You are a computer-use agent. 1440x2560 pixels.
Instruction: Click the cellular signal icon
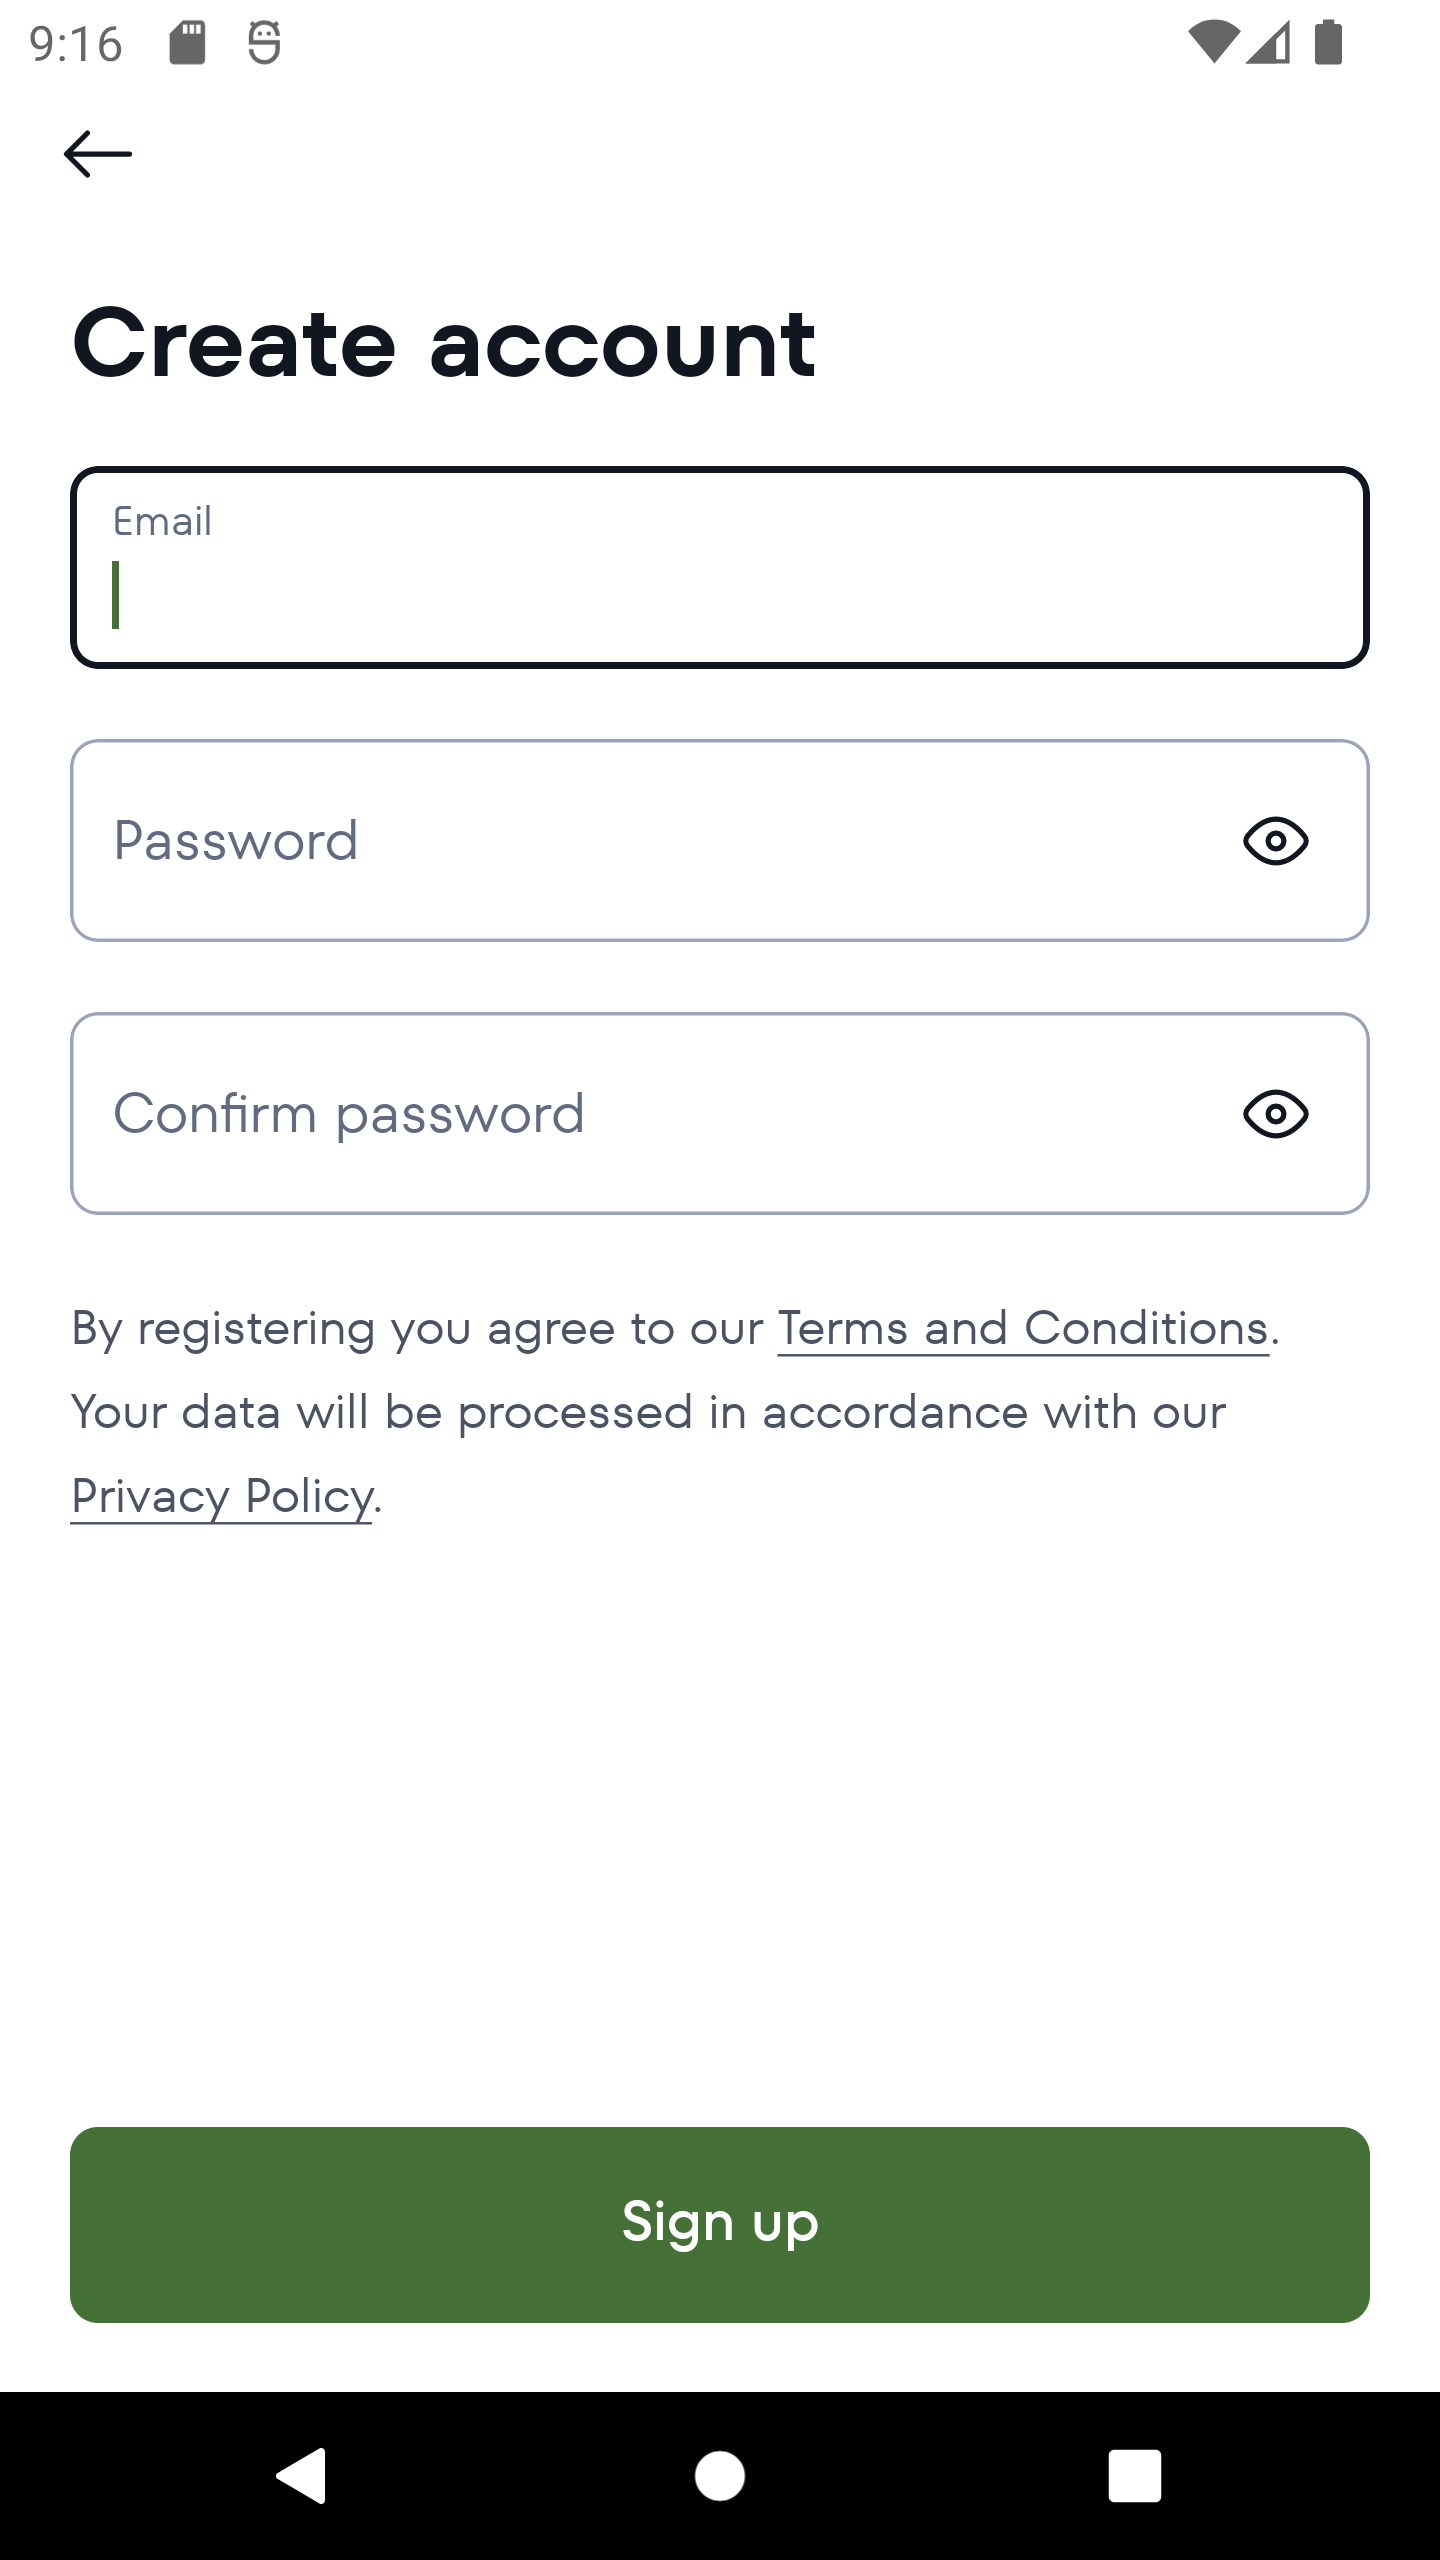[x=1268, y=43]
